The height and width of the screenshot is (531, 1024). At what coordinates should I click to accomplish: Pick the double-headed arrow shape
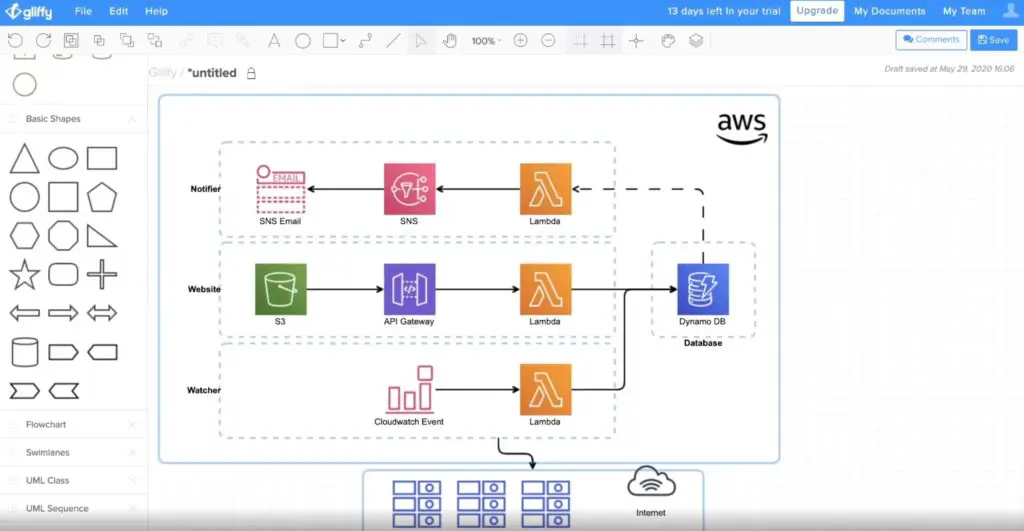102,313
